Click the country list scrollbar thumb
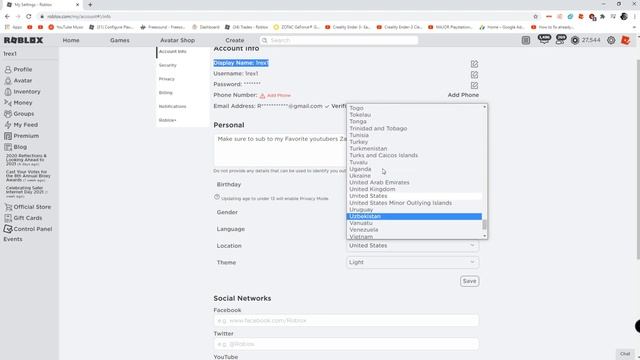Image resolution: width=640 pixels, height=360 pixels. pos(484,224)
